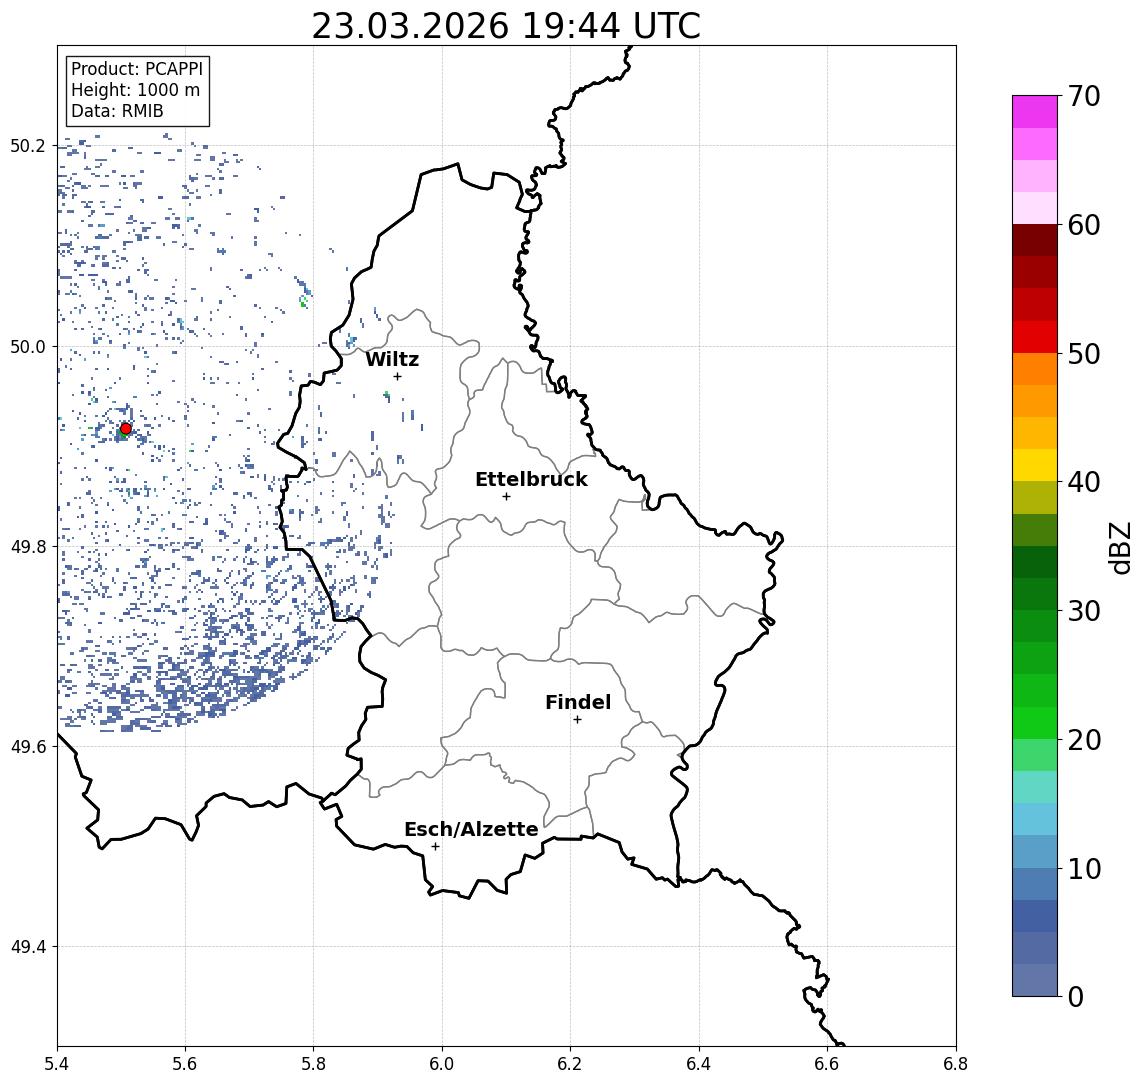The height and width of the screenshot is (1084, 1145).
Task: Click the latitude label 50.0
Action: point(28,346)
